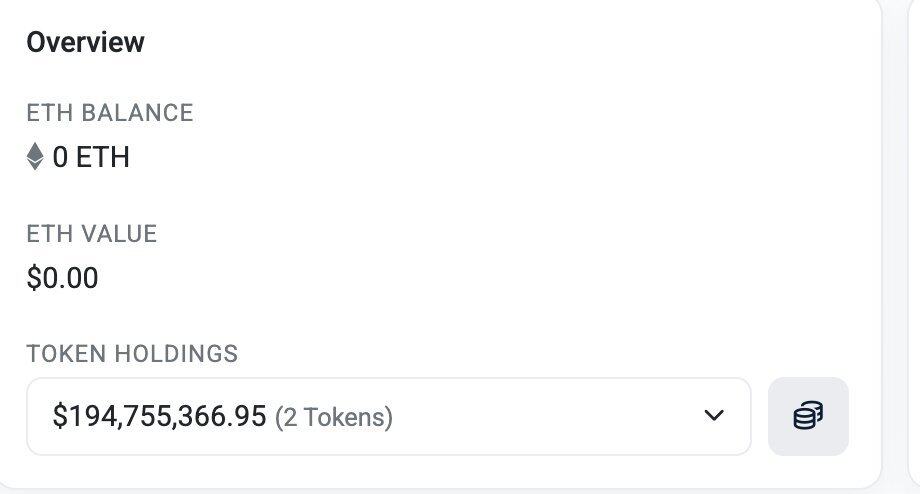Click the $0.00 ETH value amount

pyautogui.click(x=62, y=277)
